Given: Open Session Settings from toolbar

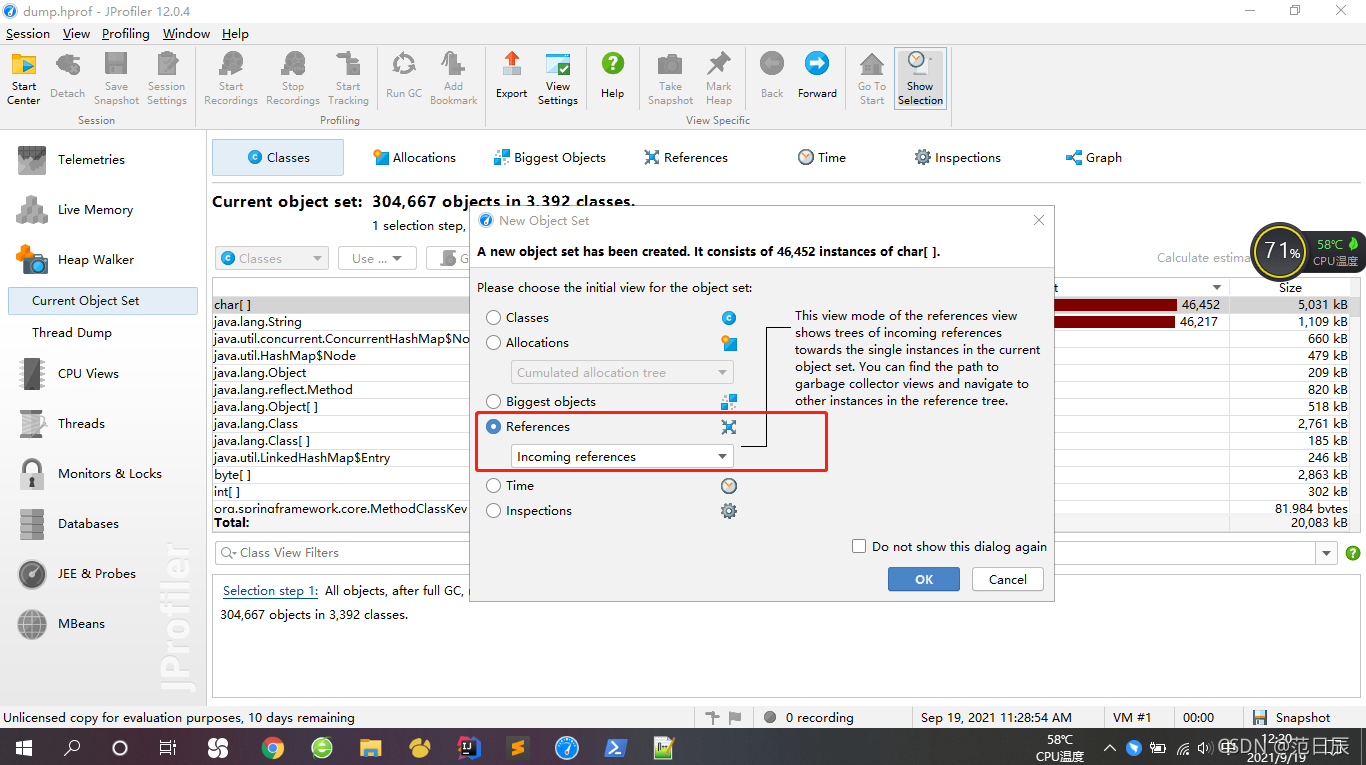Looking at the screenshot, I should pyautogui.click(x=167, y=78).
